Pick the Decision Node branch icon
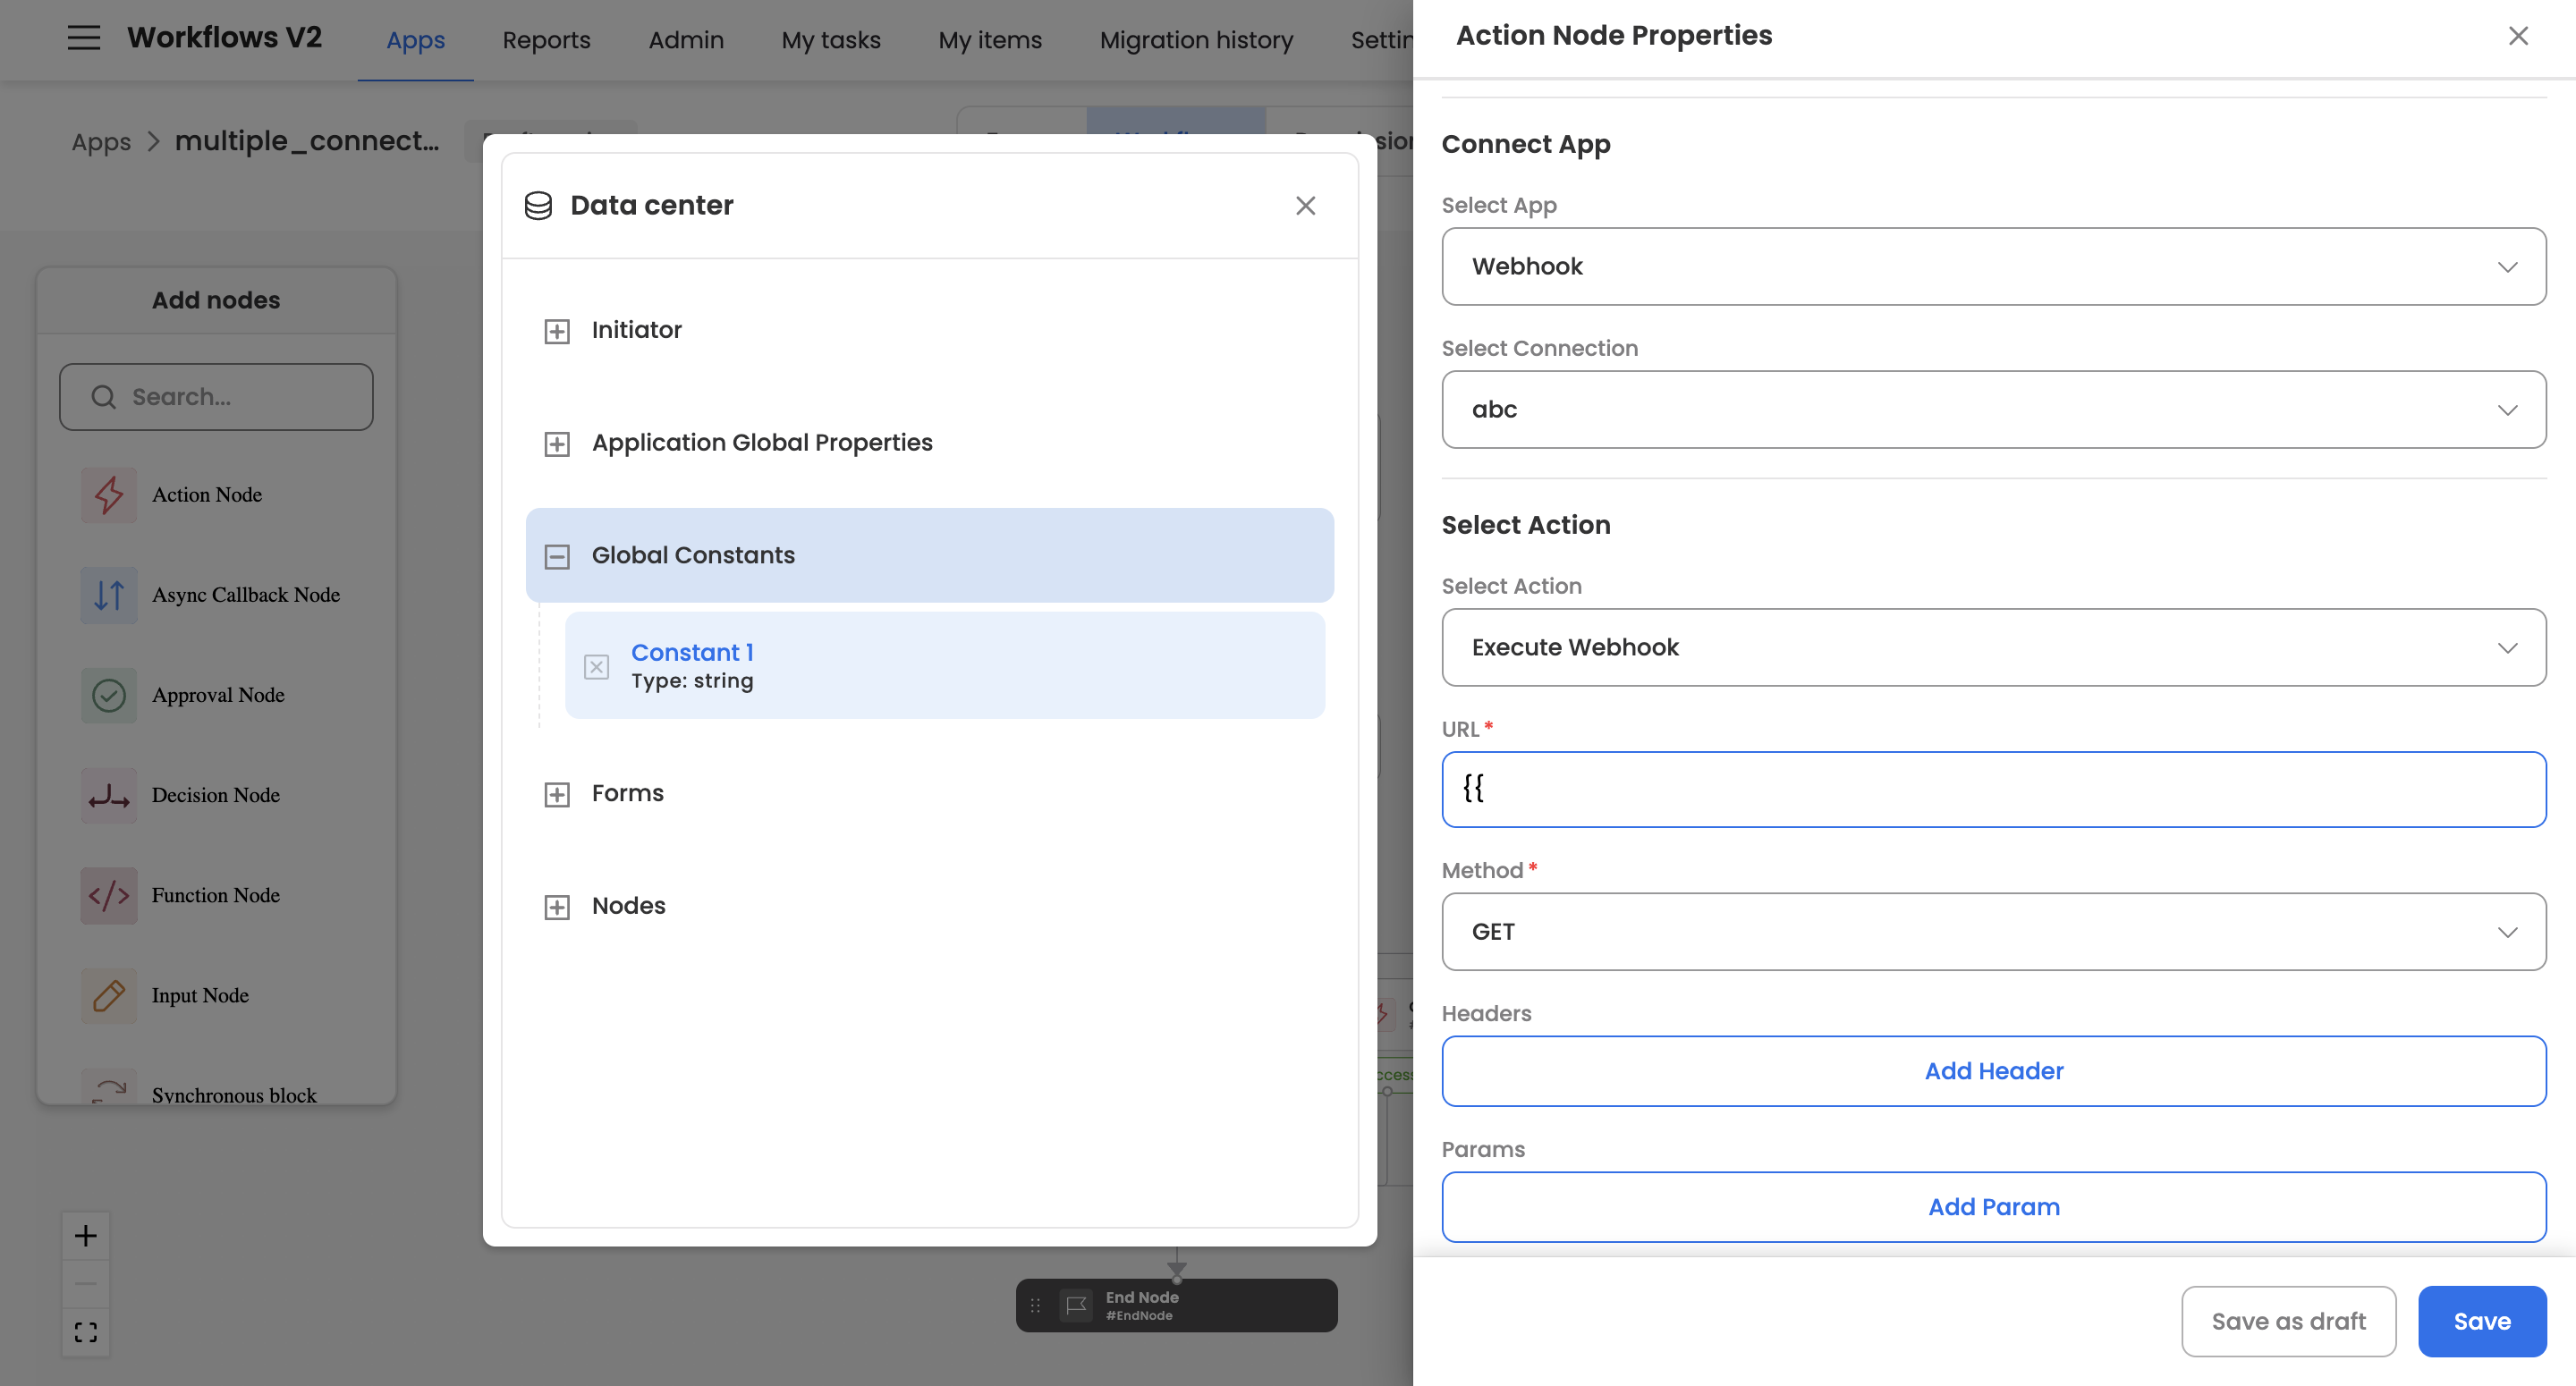Screen dimensions: 2576x1386 pos(109,795)
